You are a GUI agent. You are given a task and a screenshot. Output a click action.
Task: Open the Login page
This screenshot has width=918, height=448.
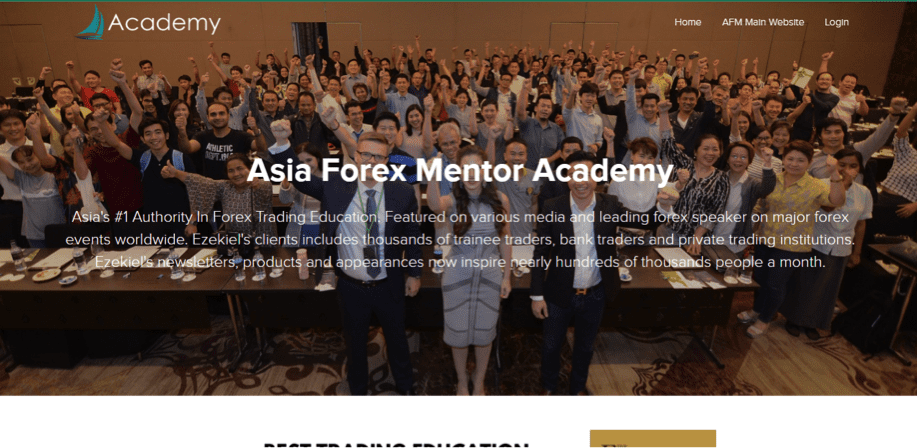point(836,22)
